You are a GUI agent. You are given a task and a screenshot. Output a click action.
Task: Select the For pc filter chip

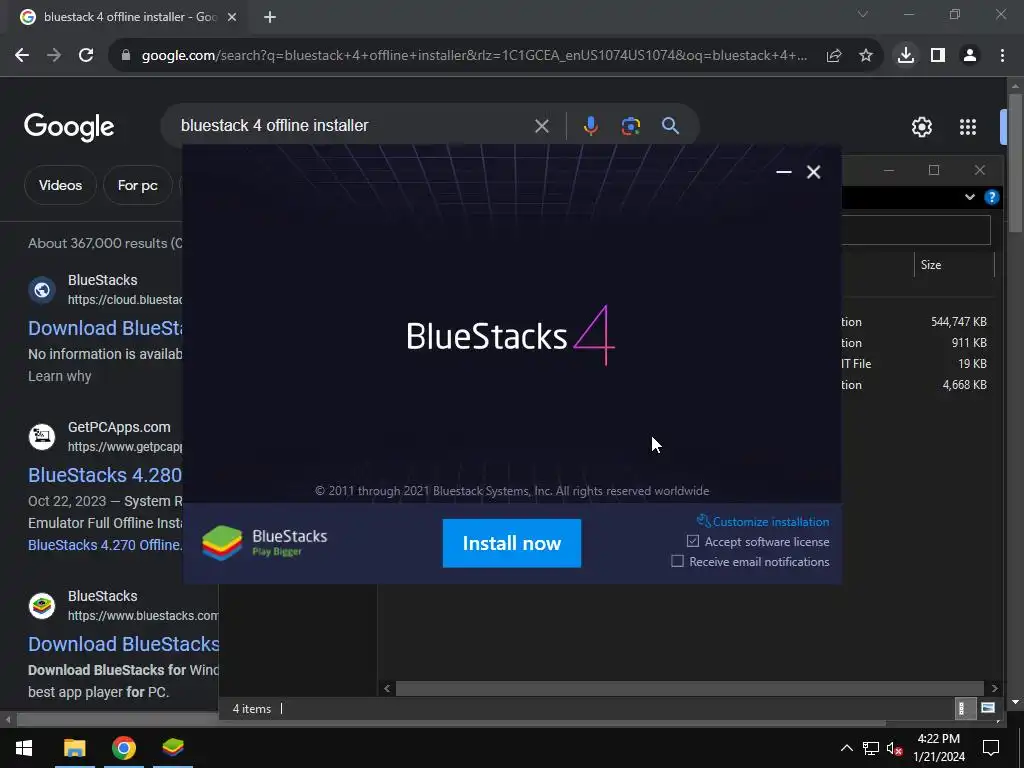[x=137, y=185]
